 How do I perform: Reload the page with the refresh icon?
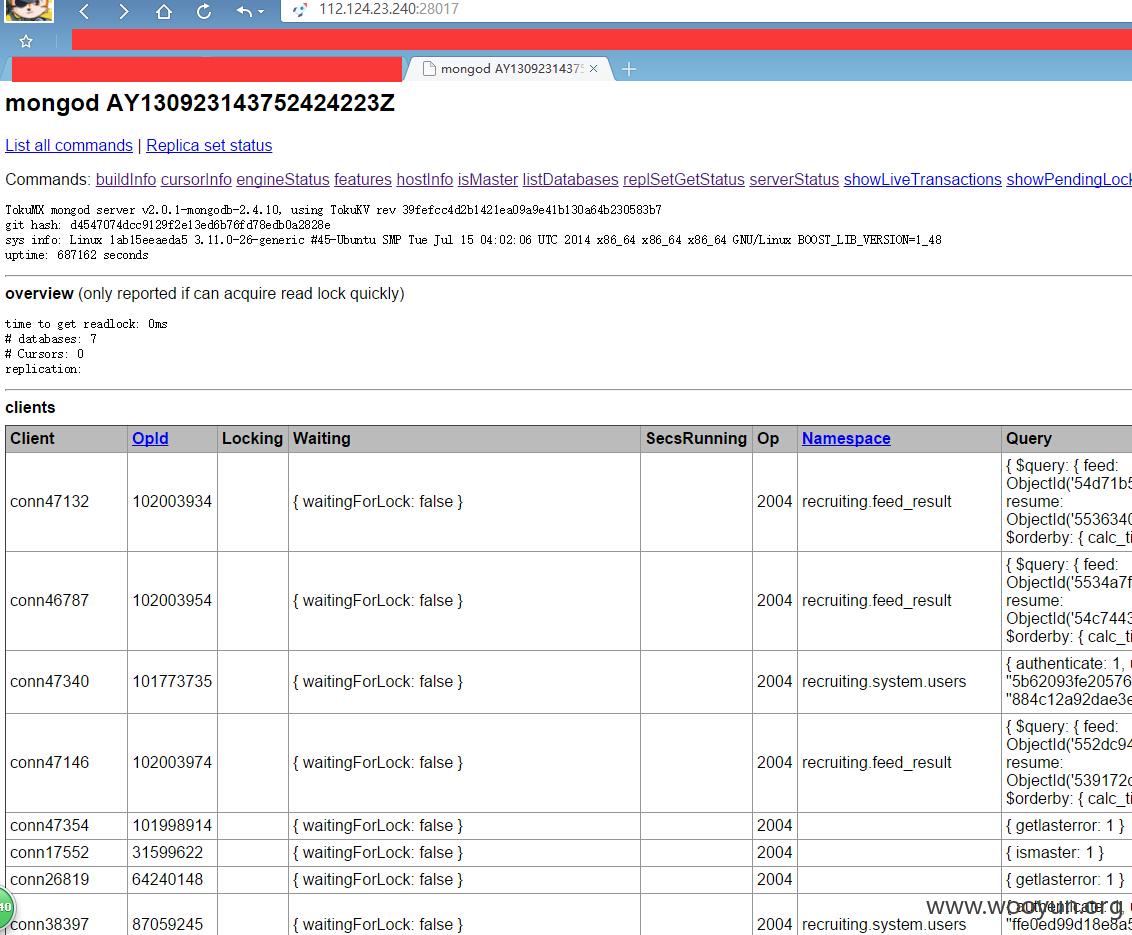coord(204,11)
